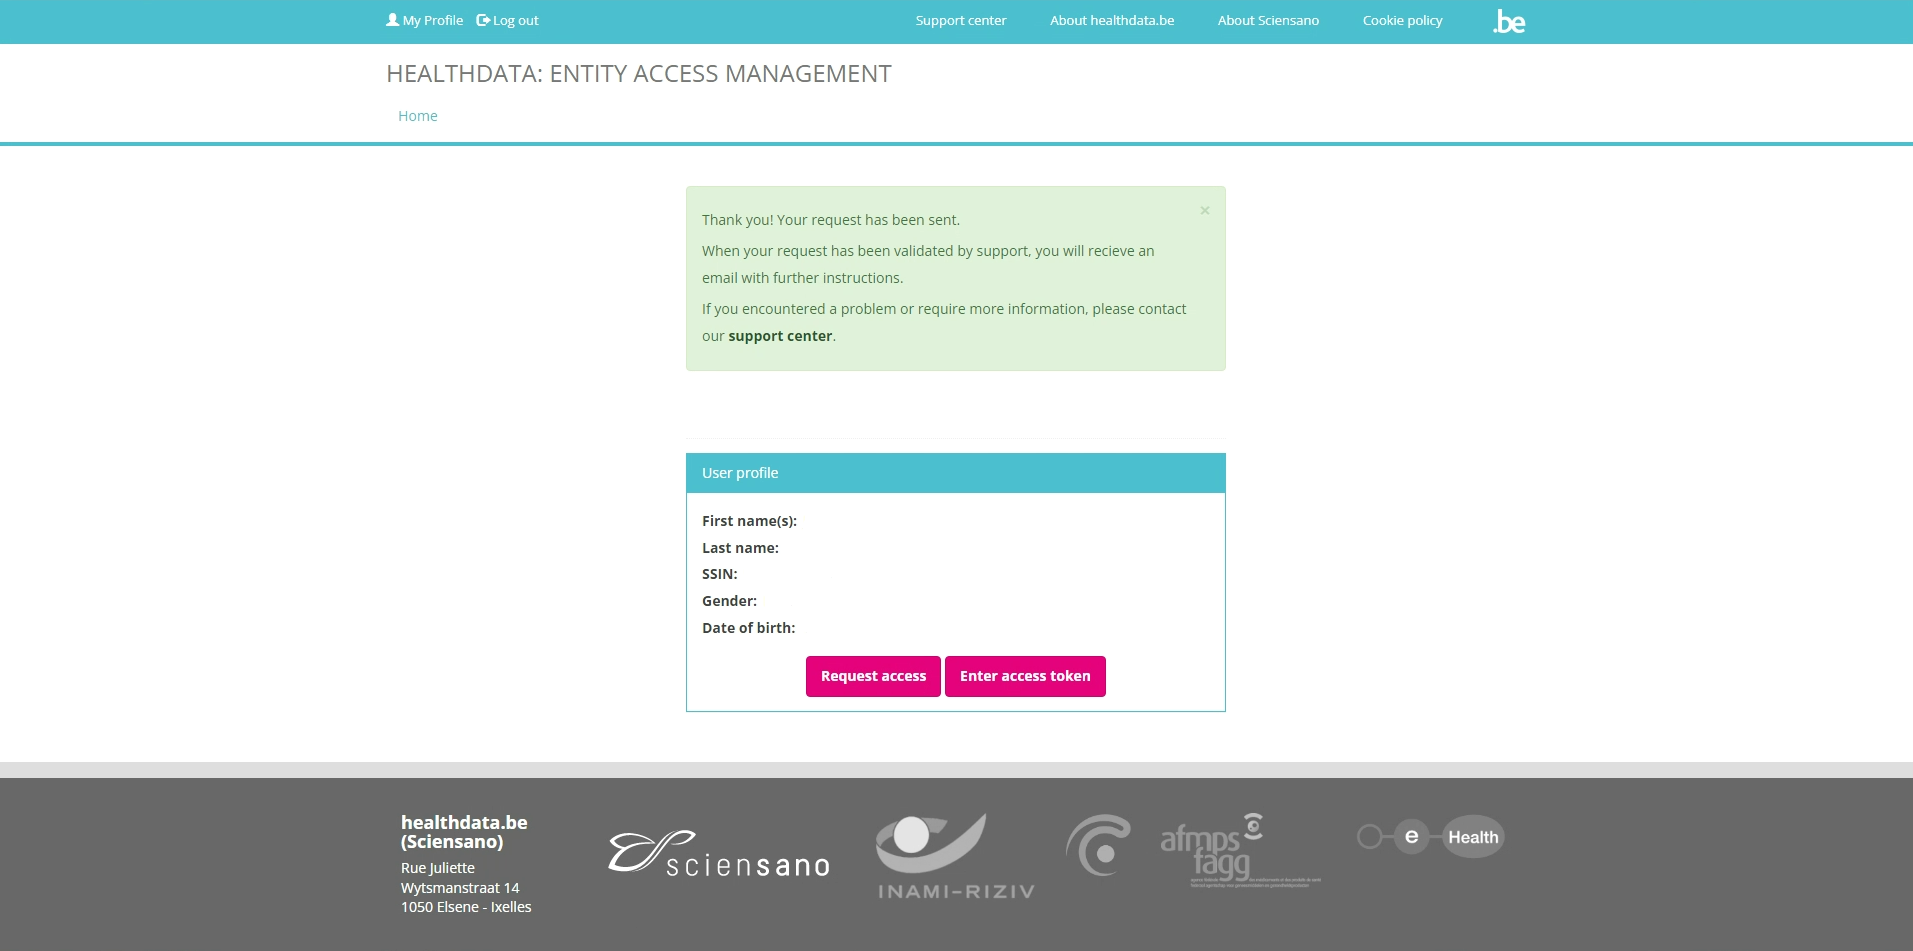Go to the Home navigation item

click(418, 116)
